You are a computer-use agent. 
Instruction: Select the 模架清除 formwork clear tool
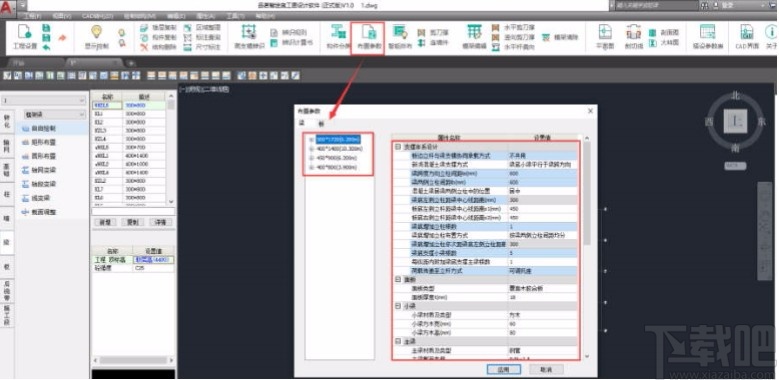coord(560,37)
